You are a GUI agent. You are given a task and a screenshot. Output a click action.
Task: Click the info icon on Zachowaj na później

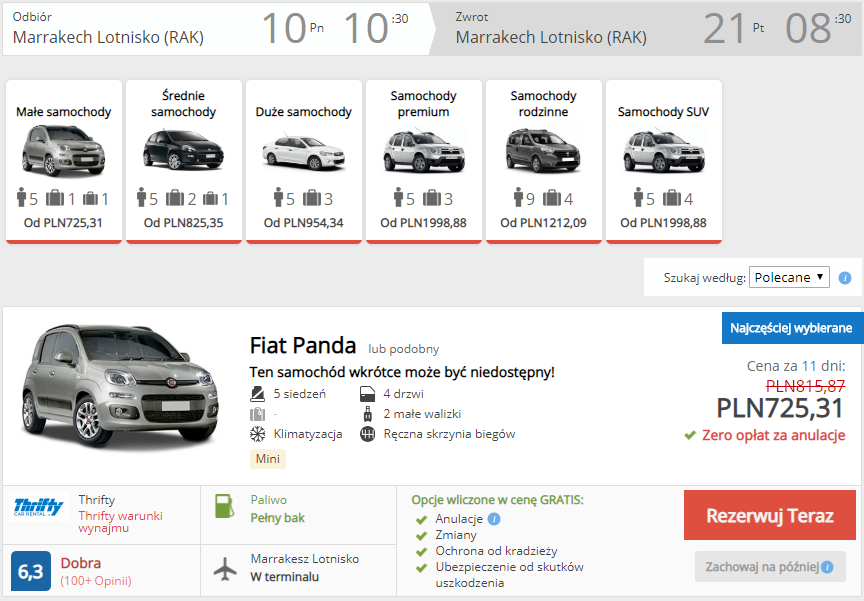[x=826, y=567]
